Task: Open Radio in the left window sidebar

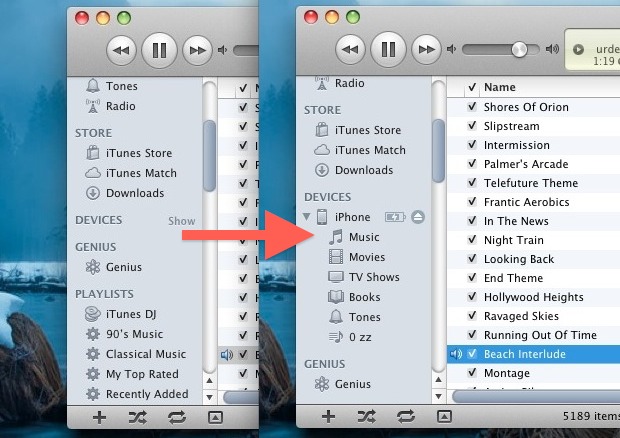Action: (x=111, y=106)
